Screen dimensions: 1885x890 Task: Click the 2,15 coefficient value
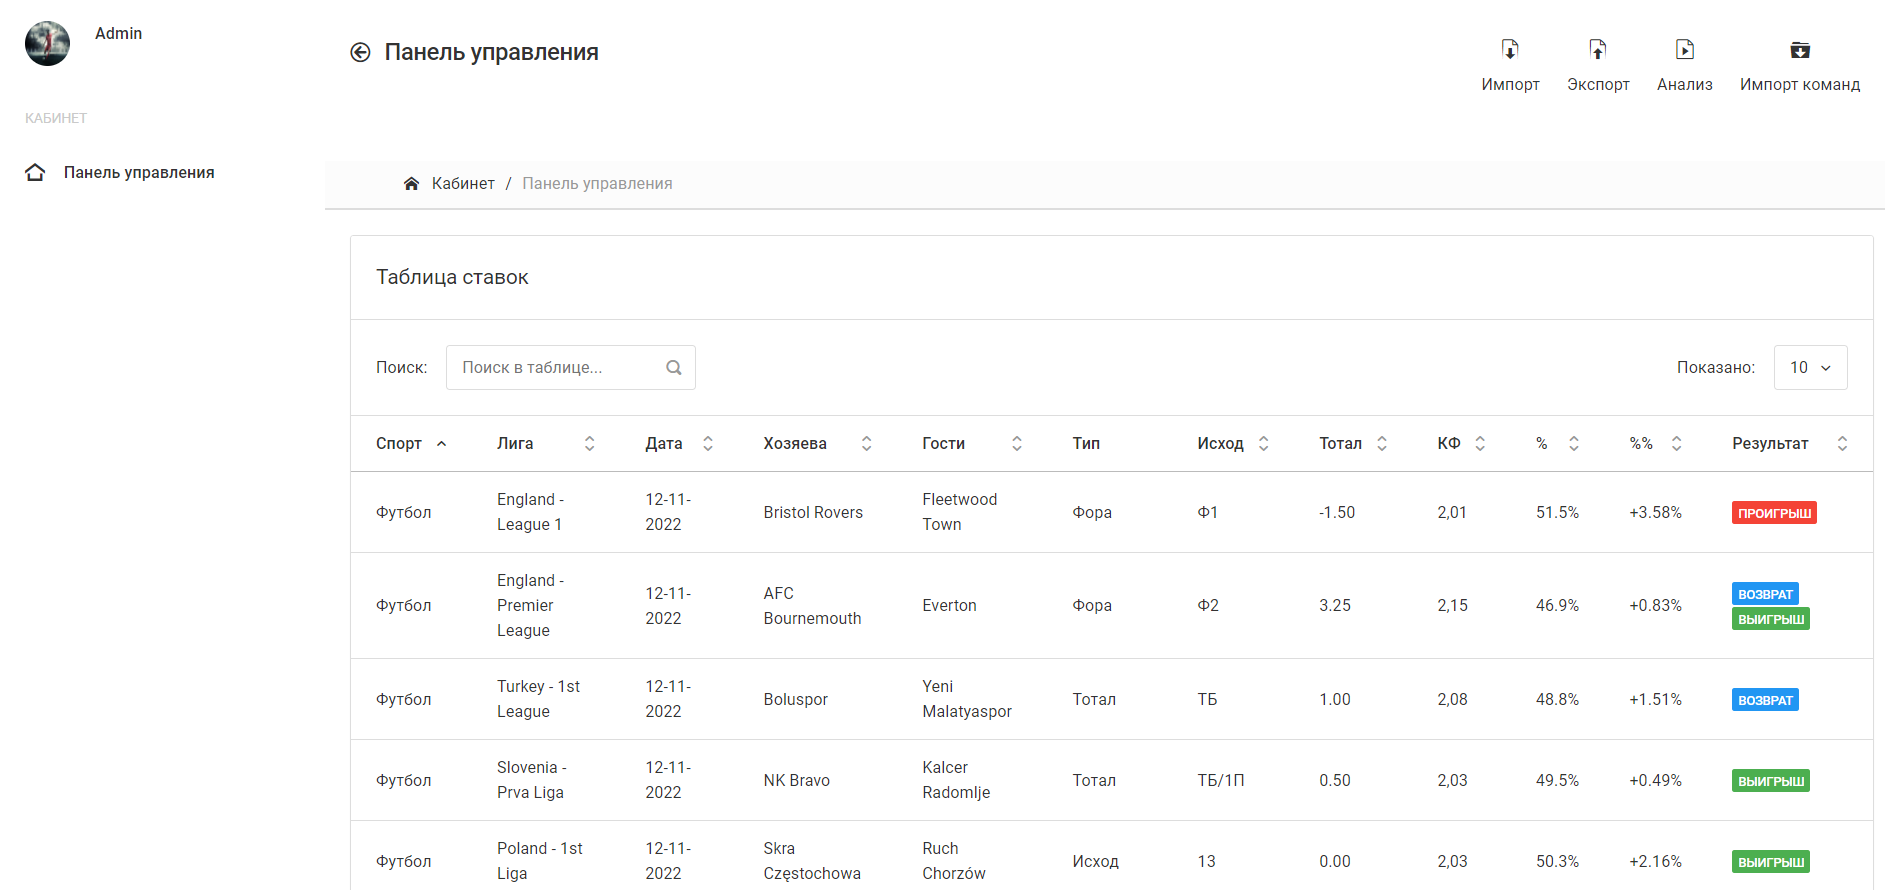(x=1453, y=605)
